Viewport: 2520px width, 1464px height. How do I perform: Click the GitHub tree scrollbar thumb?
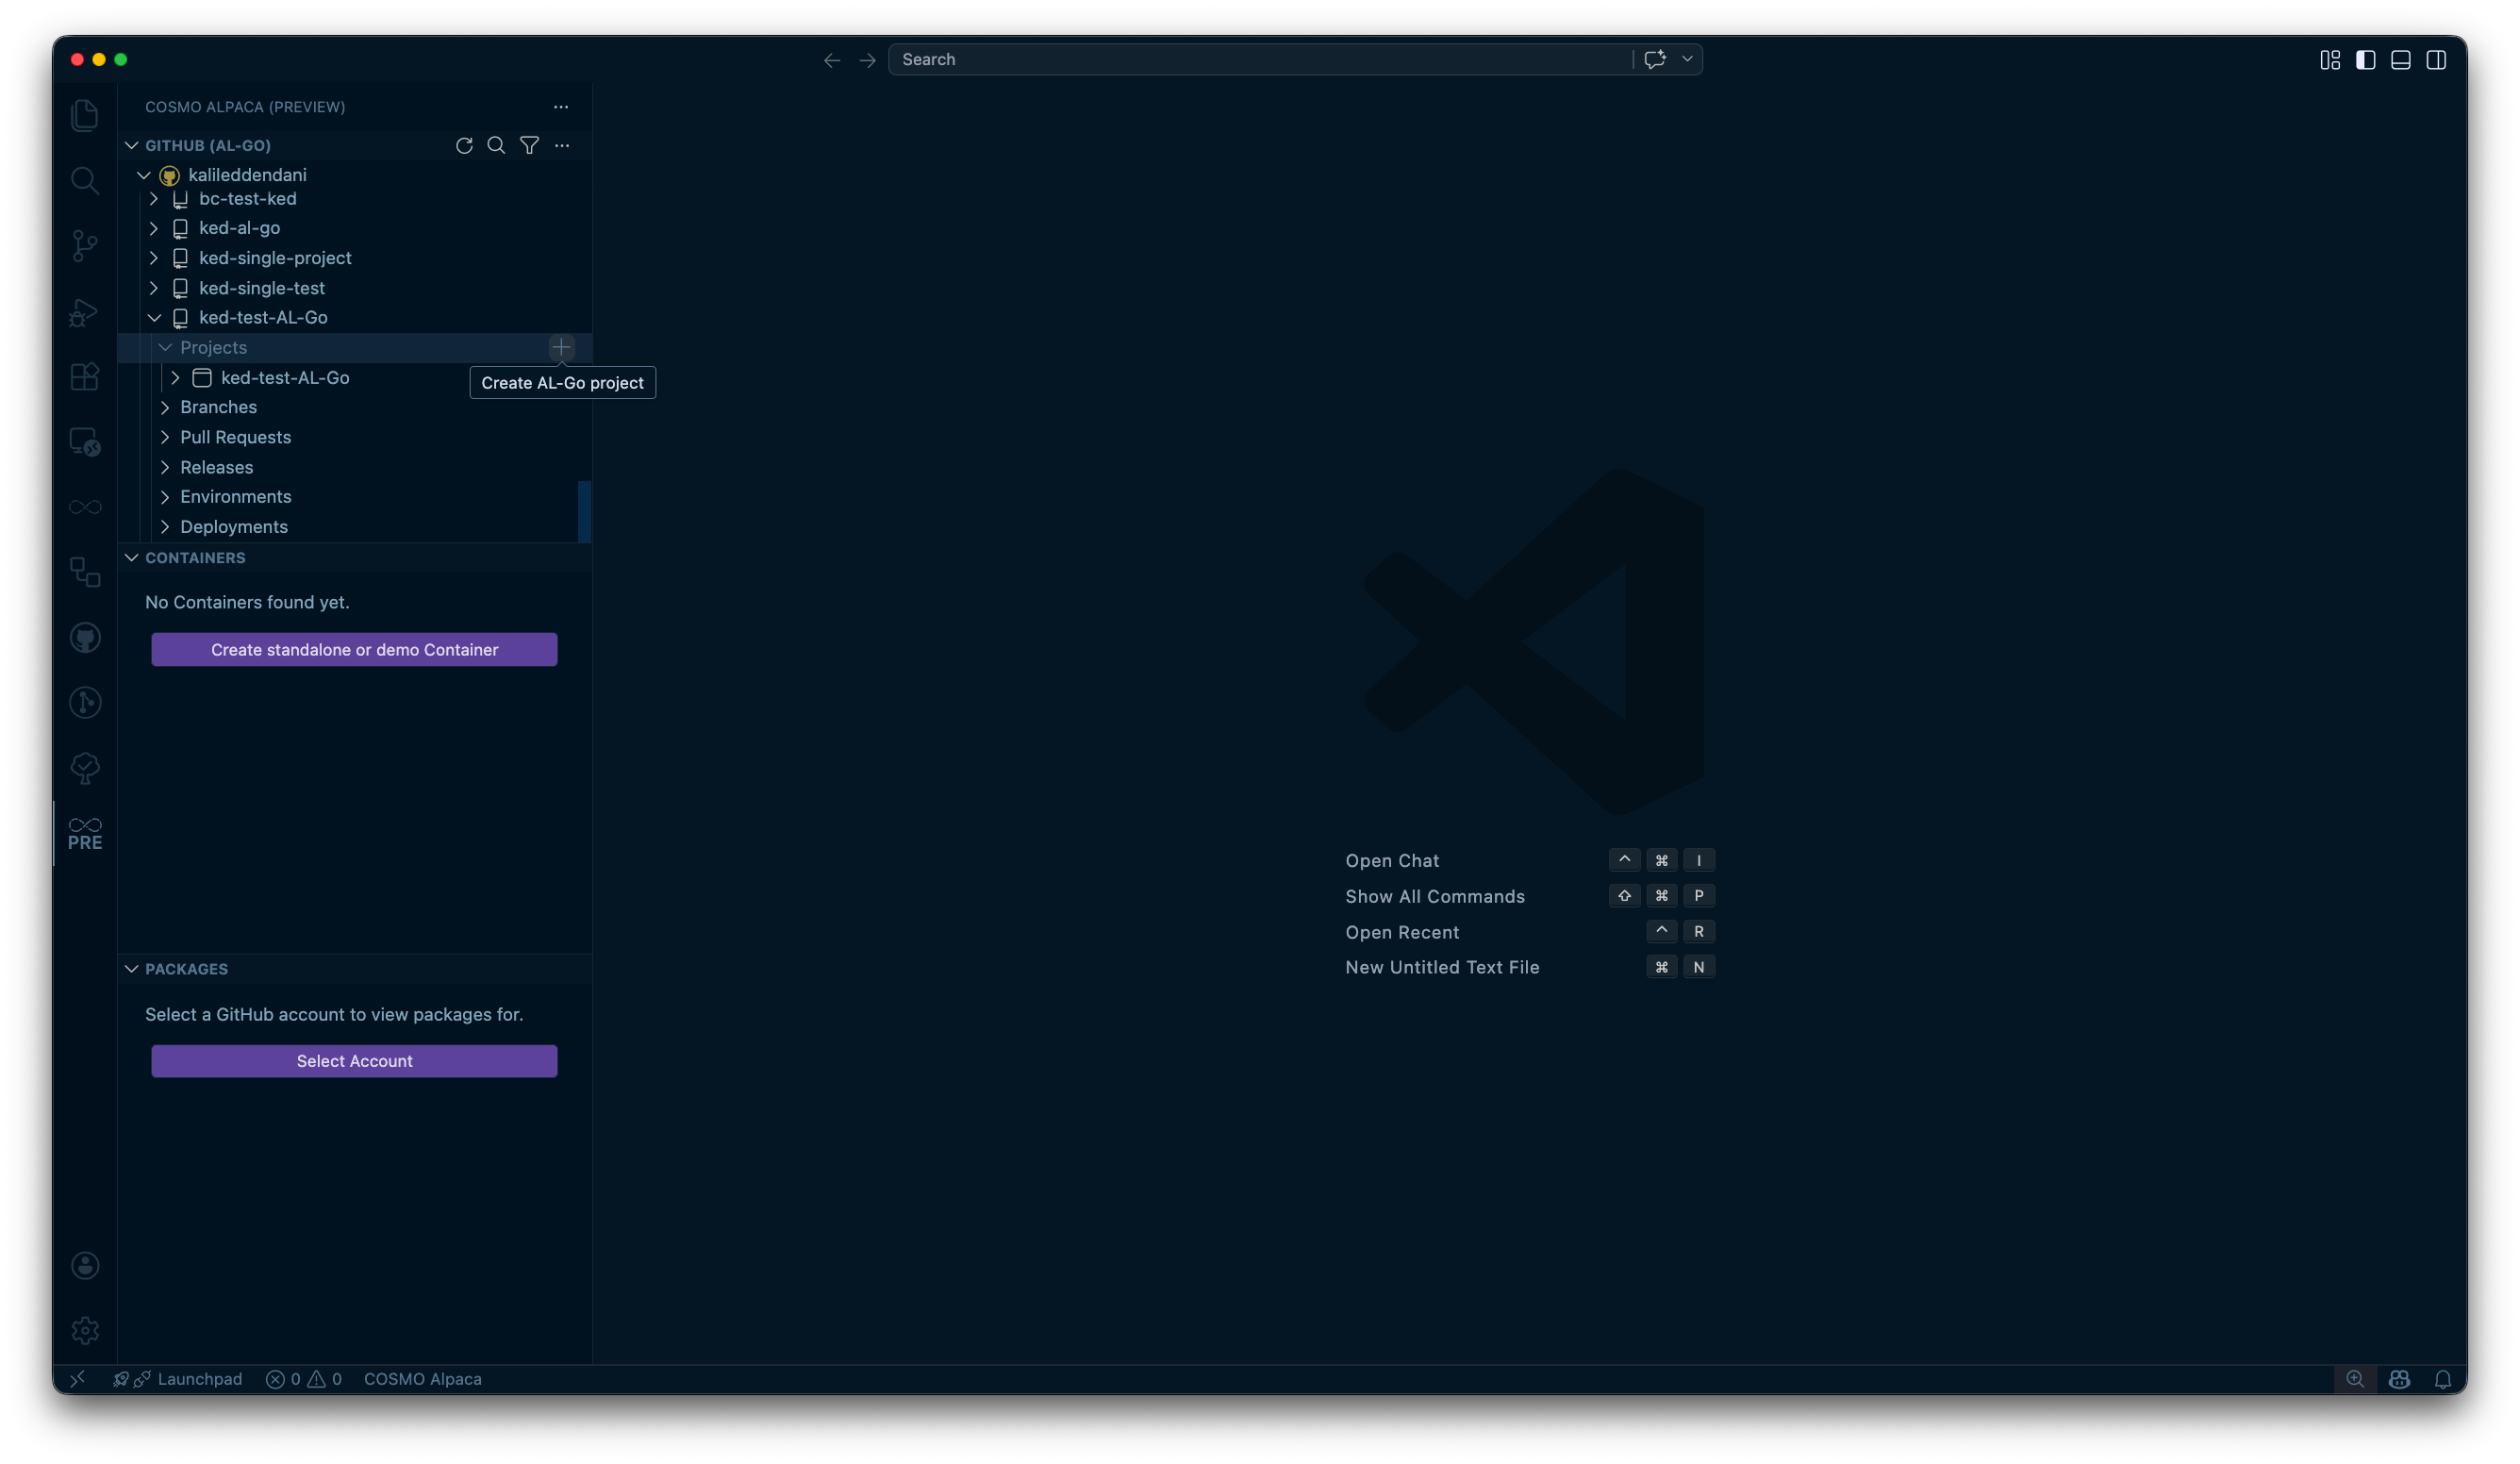pos(585,512)
